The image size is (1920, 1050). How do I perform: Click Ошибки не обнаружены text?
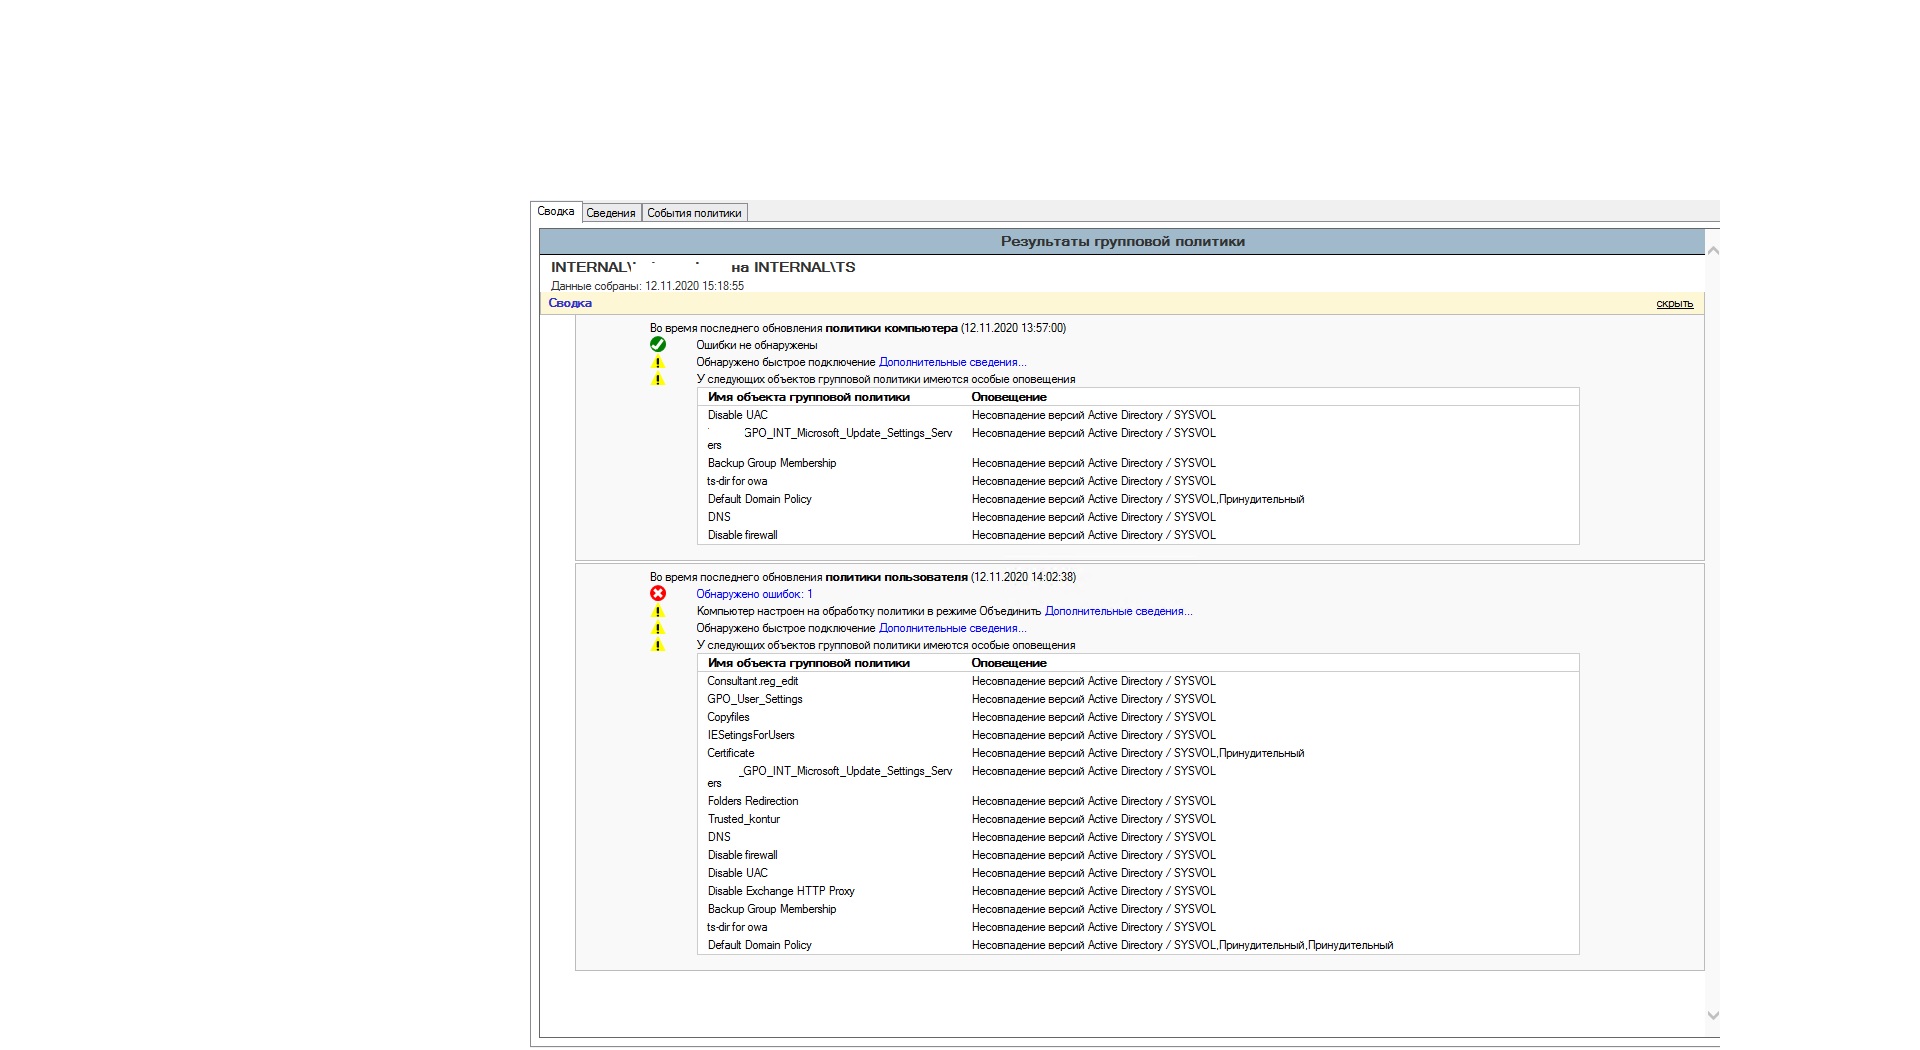tap(757, 345)
